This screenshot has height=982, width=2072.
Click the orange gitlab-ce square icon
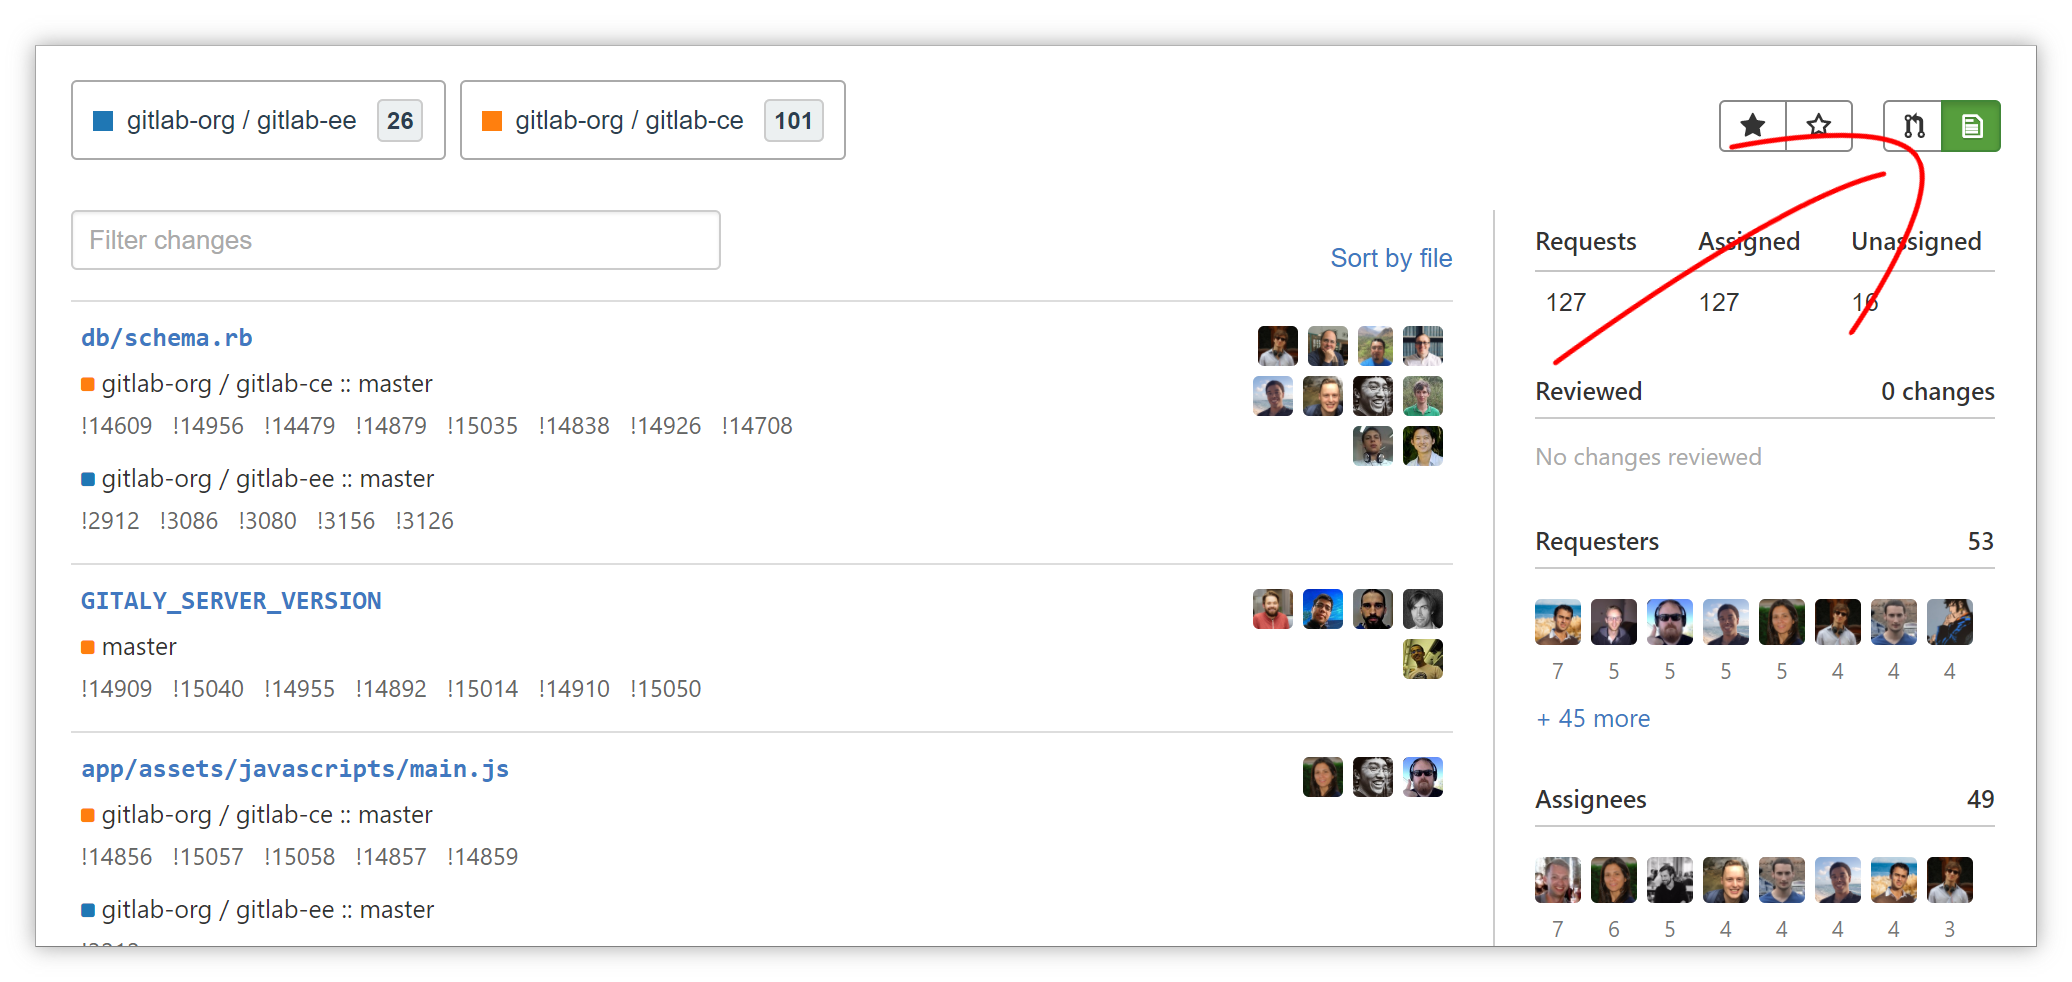[492, 121]
